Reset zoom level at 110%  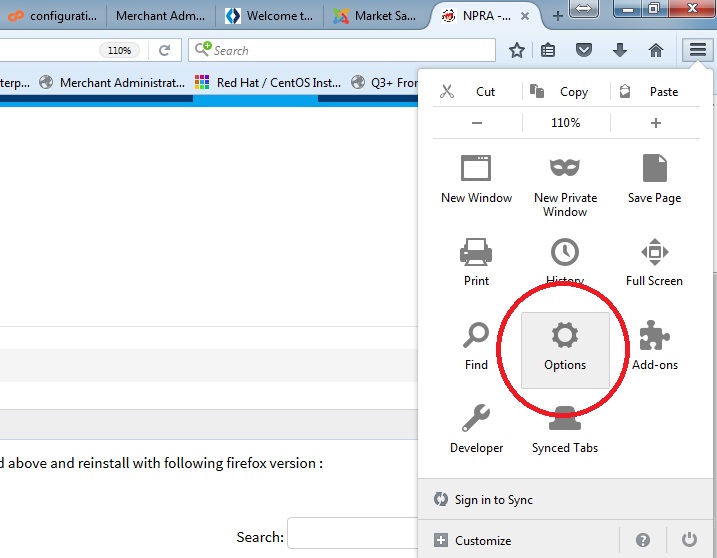[566, 123]
